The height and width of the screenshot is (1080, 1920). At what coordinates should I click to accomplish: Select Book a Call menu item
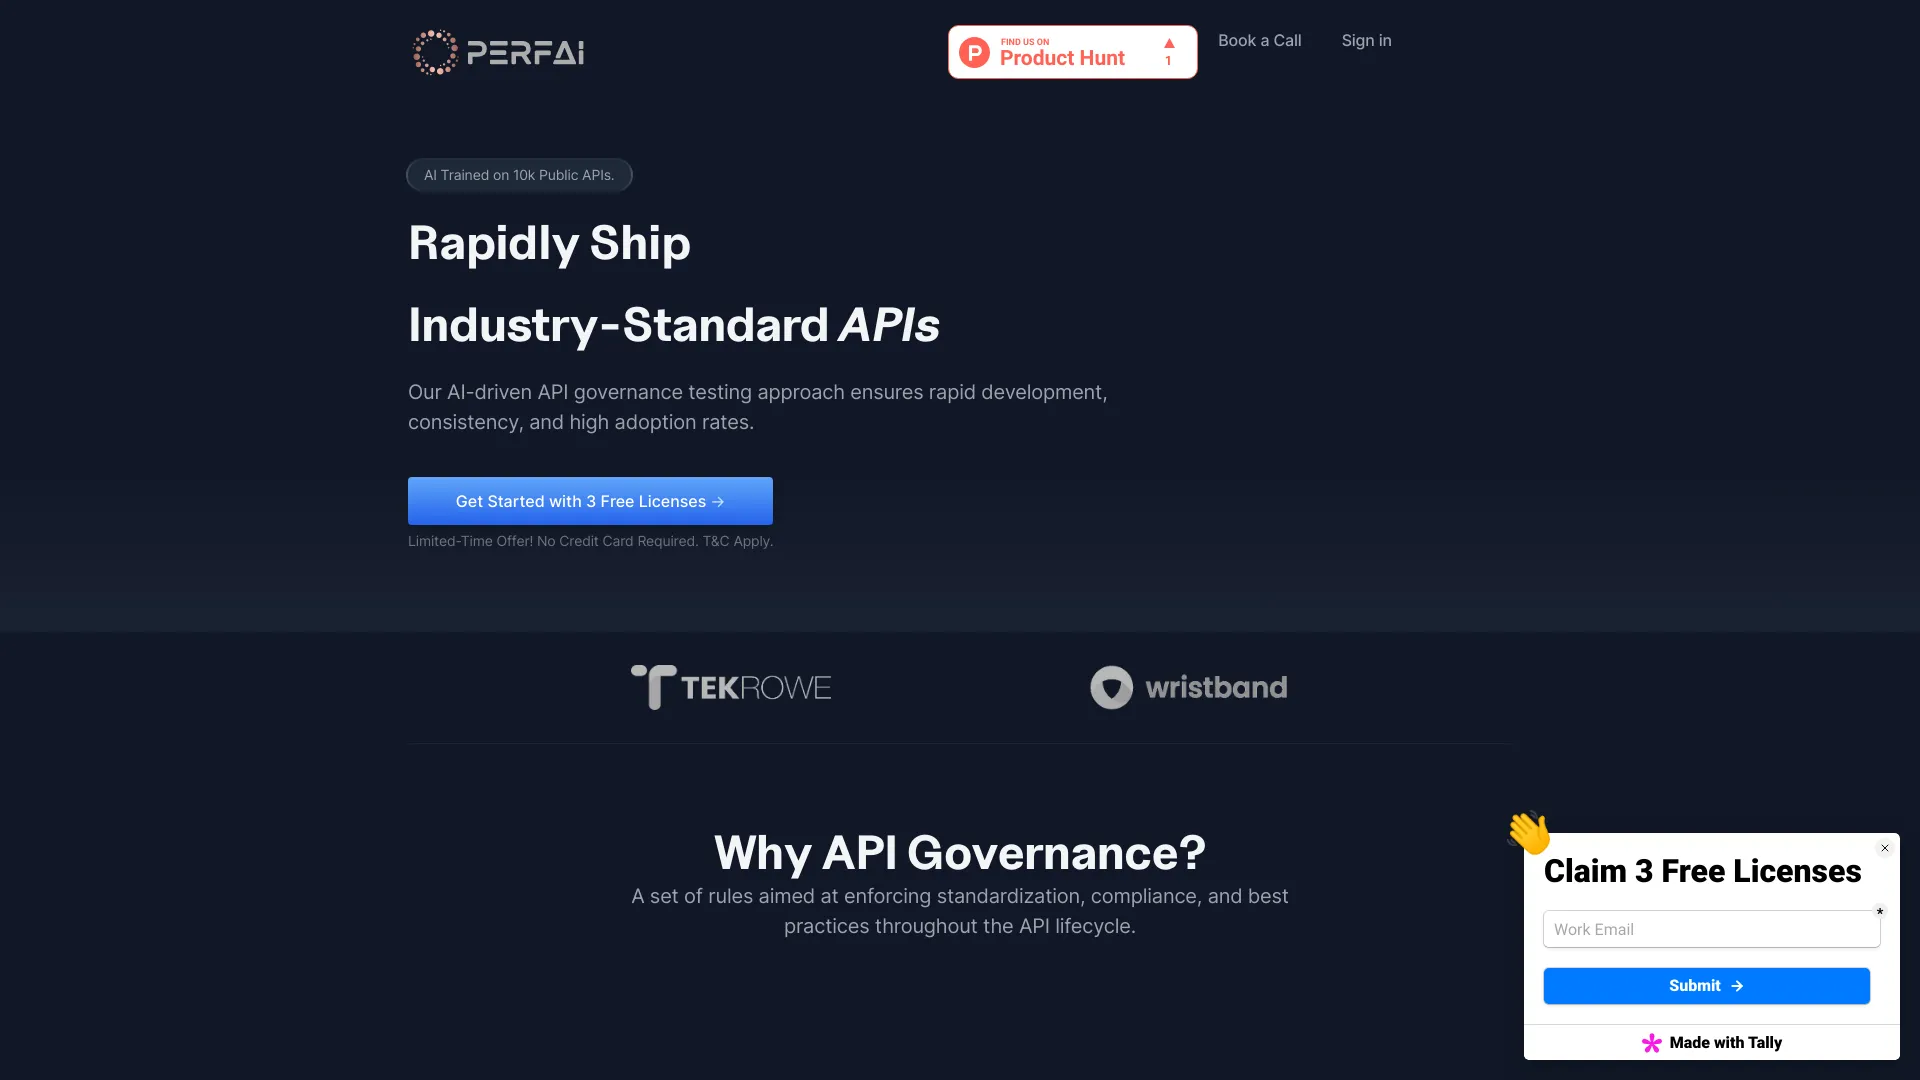[1258, 40]
